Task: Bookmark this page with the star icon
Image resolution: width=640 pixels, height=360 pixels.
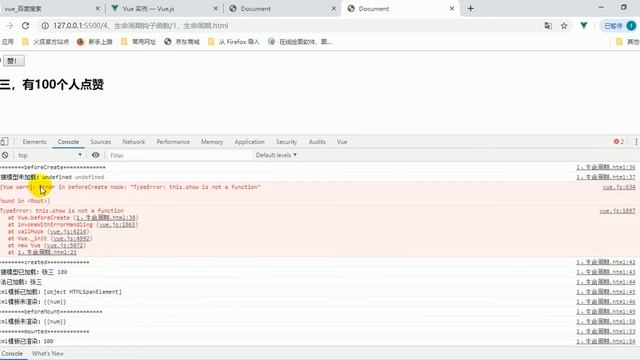Action: 564,26
